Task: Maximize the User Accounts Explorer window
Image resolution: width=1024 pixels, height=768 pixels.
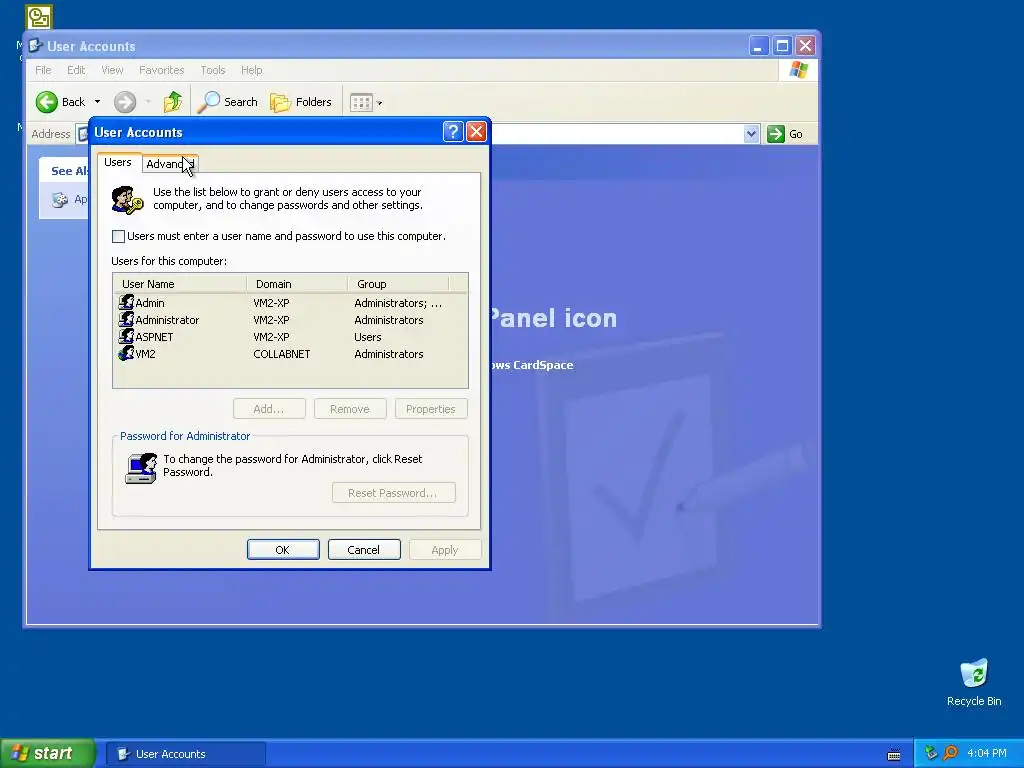Action: pyautogui.click(x=782, y=46)
